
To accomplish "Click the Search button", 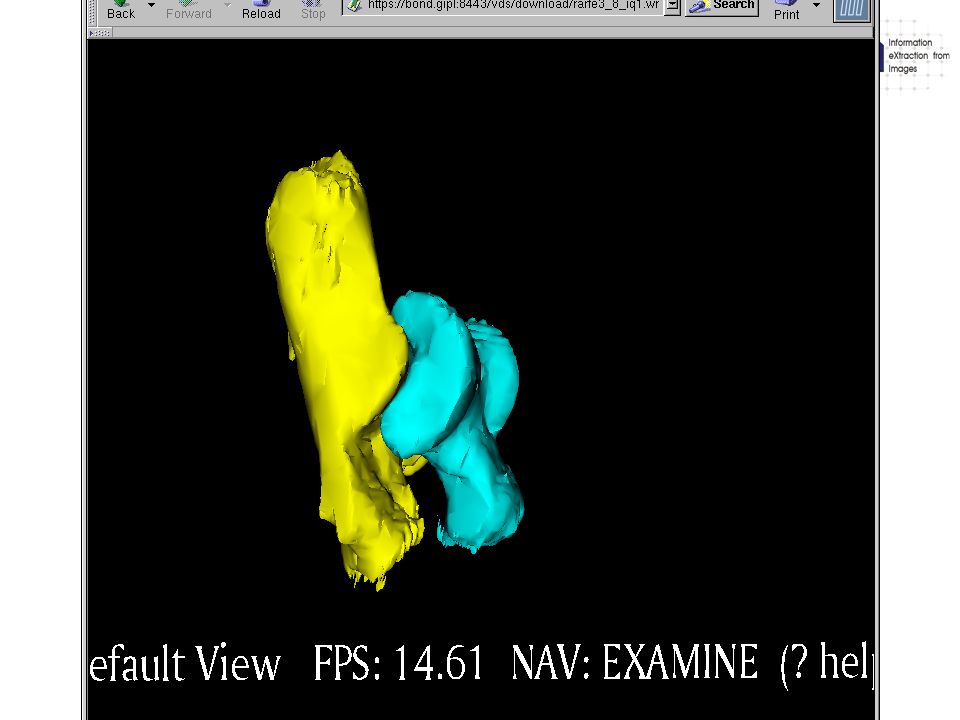I will tap(722, 6).
